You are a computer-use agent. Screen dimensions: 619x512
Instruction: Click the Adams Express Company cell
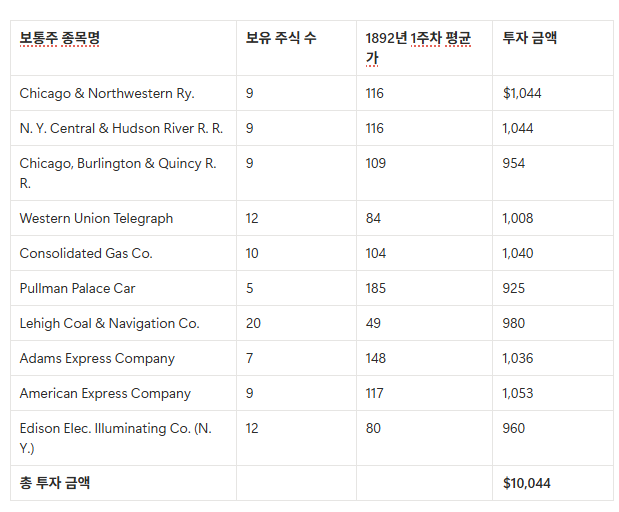(97, 358)
